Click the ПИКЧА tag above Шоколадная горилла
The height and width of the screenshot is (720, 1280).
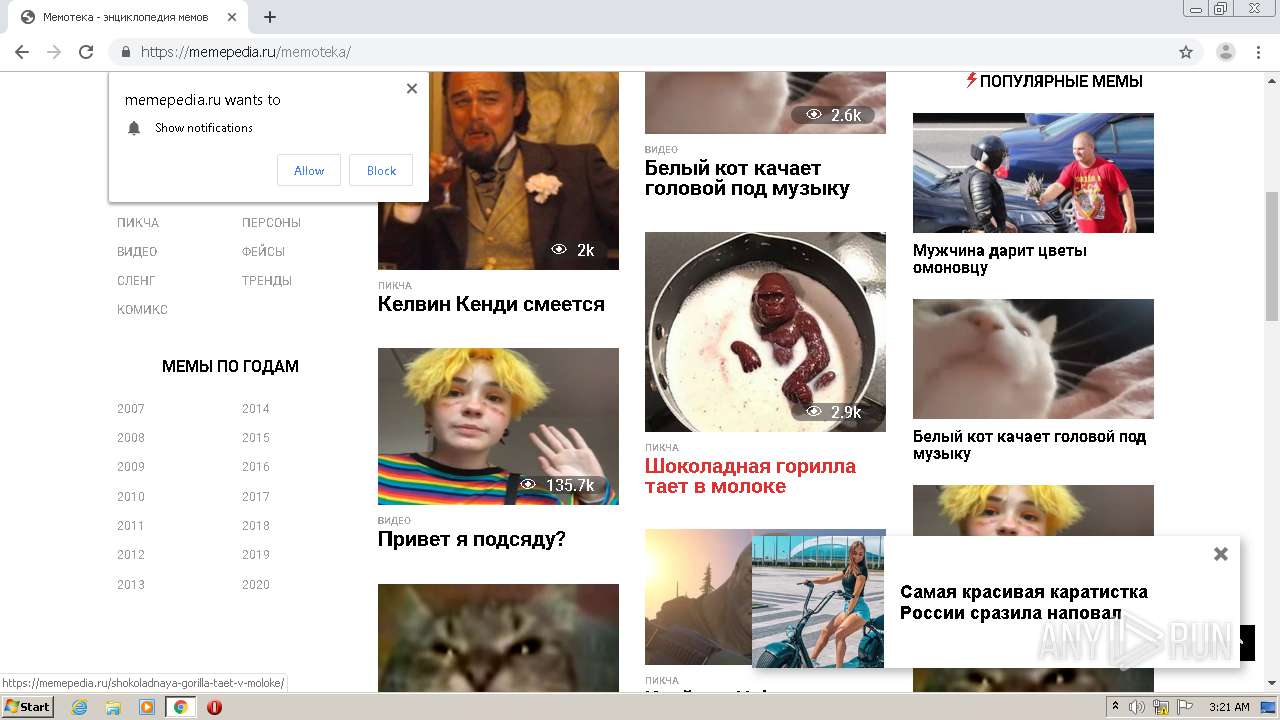coord(661,448)
